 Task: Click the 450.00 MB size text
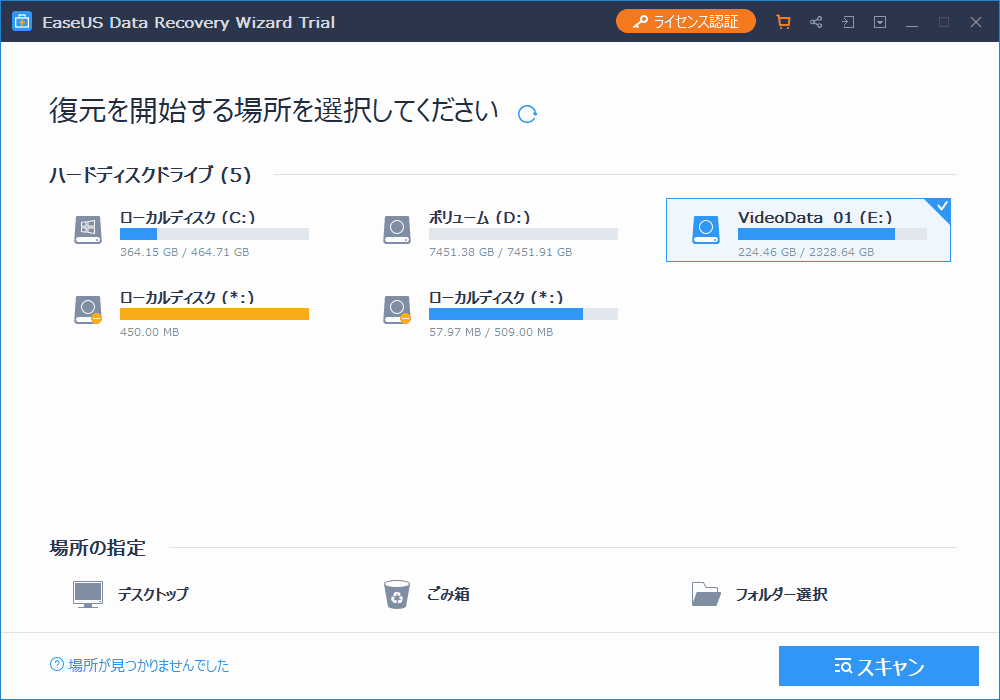[149, 332]
